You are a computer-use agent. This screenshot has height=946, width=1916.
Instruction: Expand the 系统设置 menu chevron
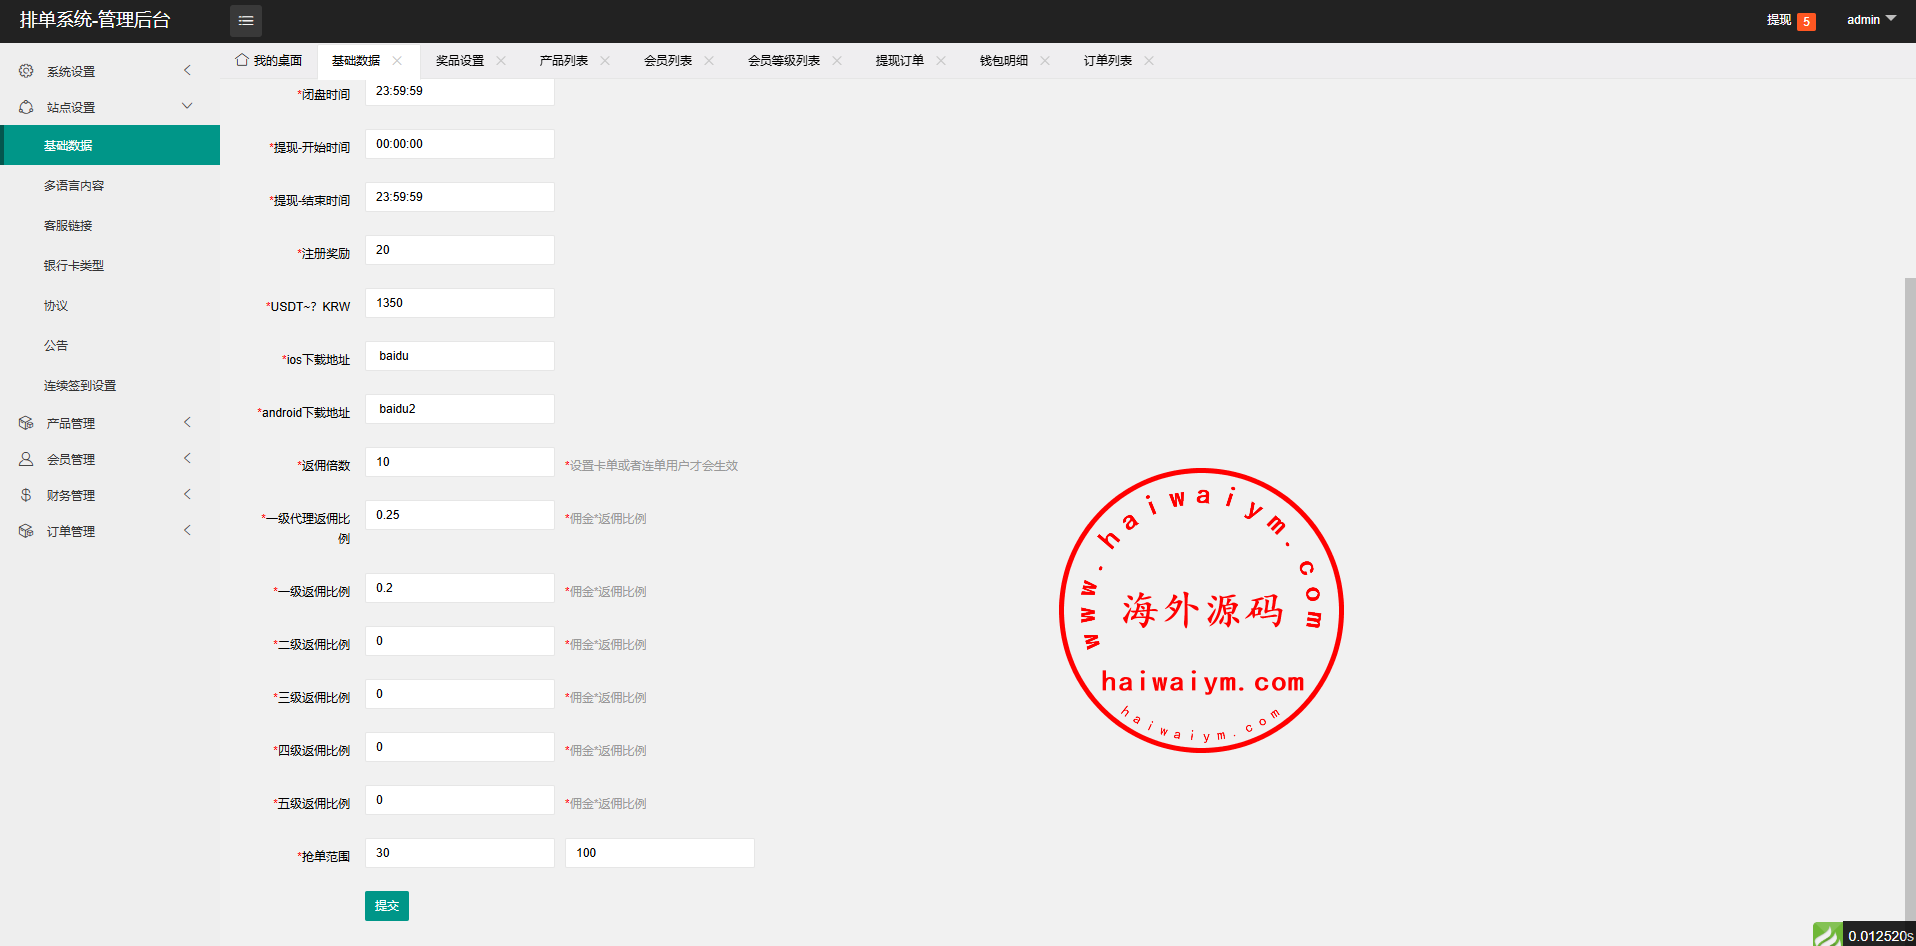pyautogui.click(x=187, y=70)
